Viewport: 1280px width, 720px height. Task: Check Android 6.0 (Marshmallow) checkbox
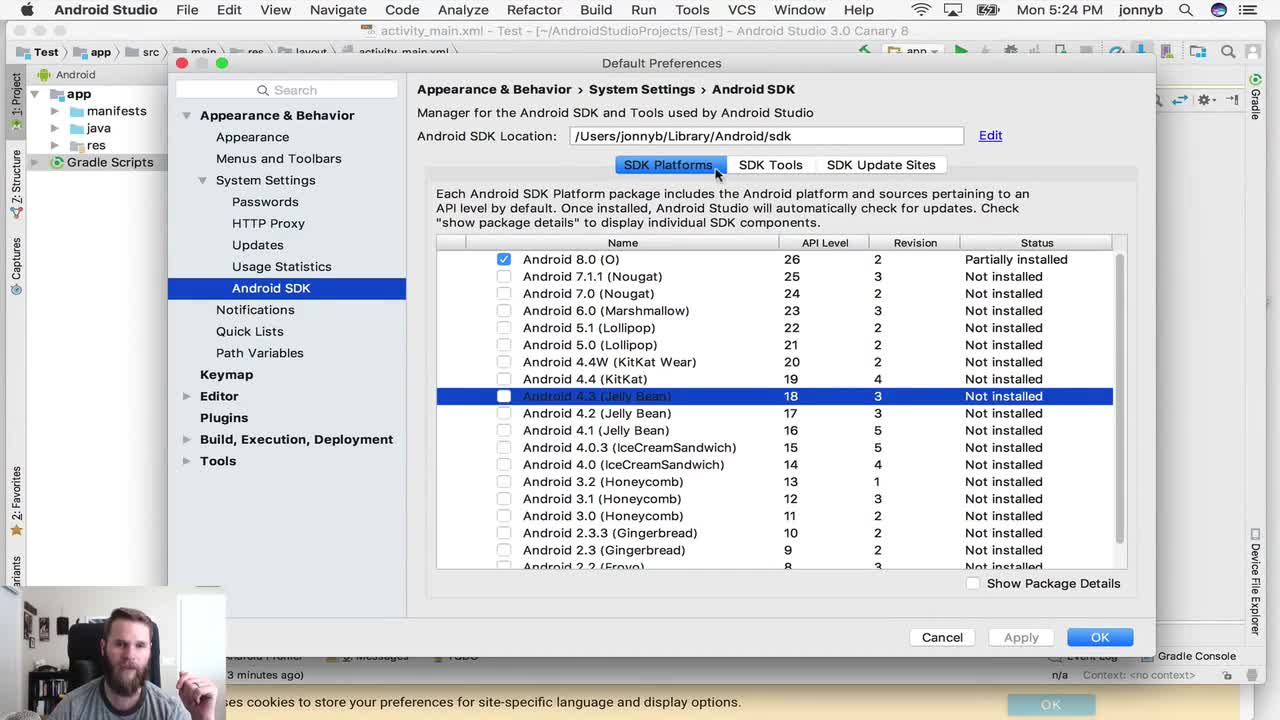click(x=504, y=310)
